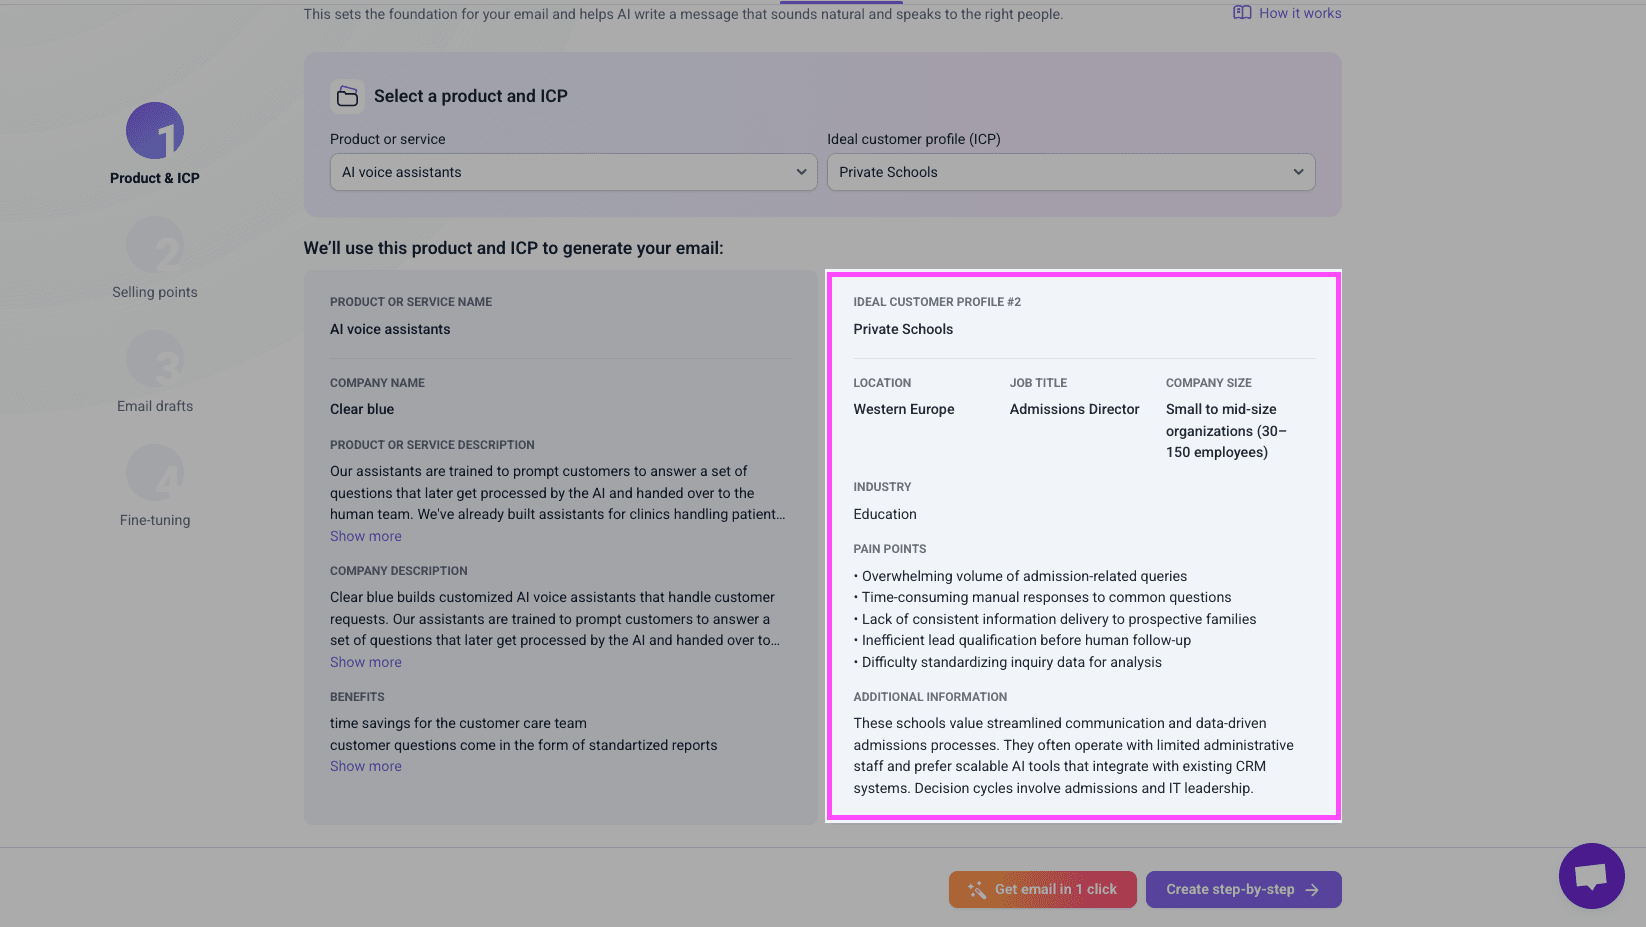Click the Private Schools ICP details card
Image resolution: width=1646 pixels, height=927 pixels.
(x=1083, y=546)
